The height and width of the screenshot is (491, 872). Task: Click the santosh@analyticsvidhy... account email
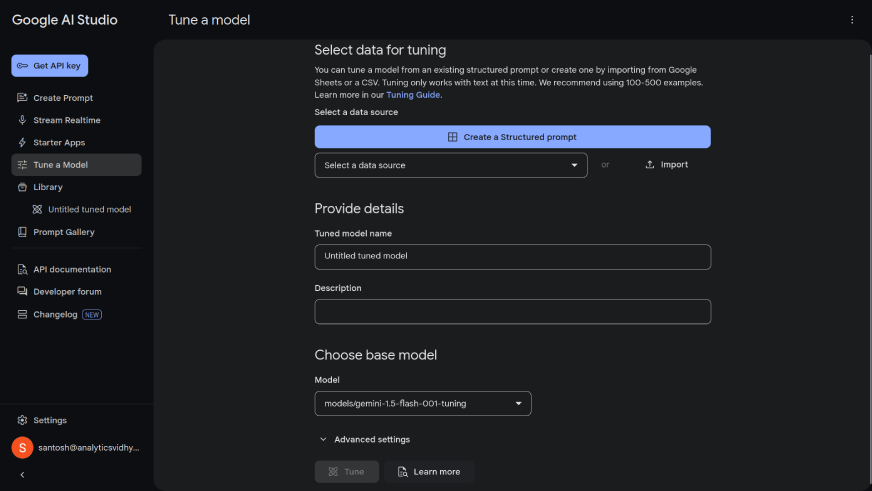[x=88, y=448]
